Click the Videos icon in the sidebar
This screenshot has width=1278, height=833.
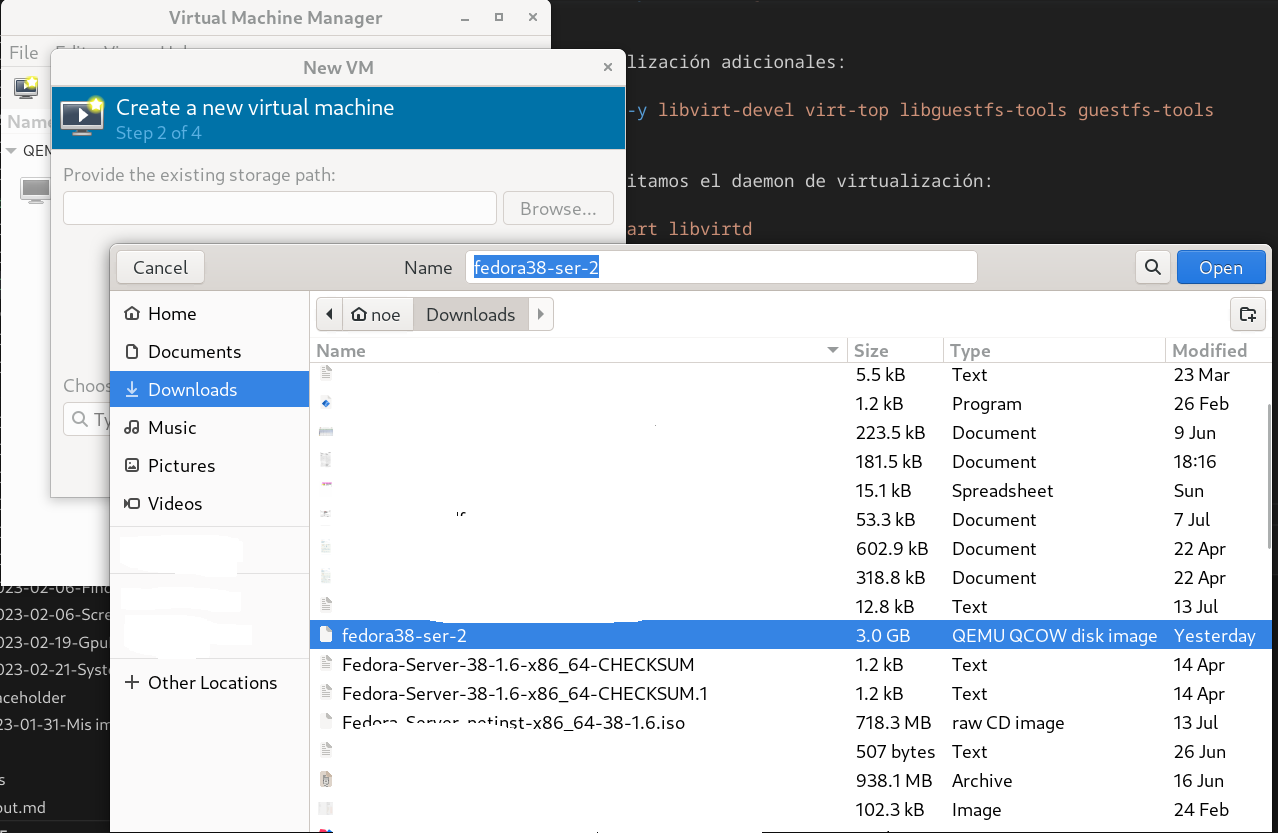point(132,504)
